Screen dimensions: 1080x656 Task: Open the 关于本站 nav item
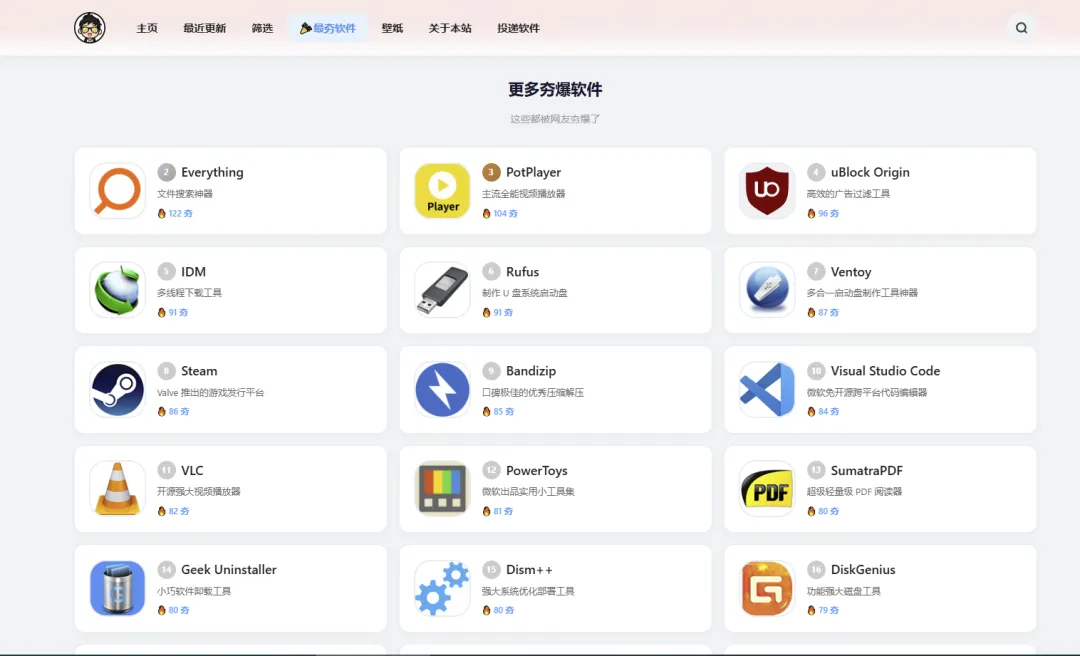pyautogui.click(x=450, y=28)
